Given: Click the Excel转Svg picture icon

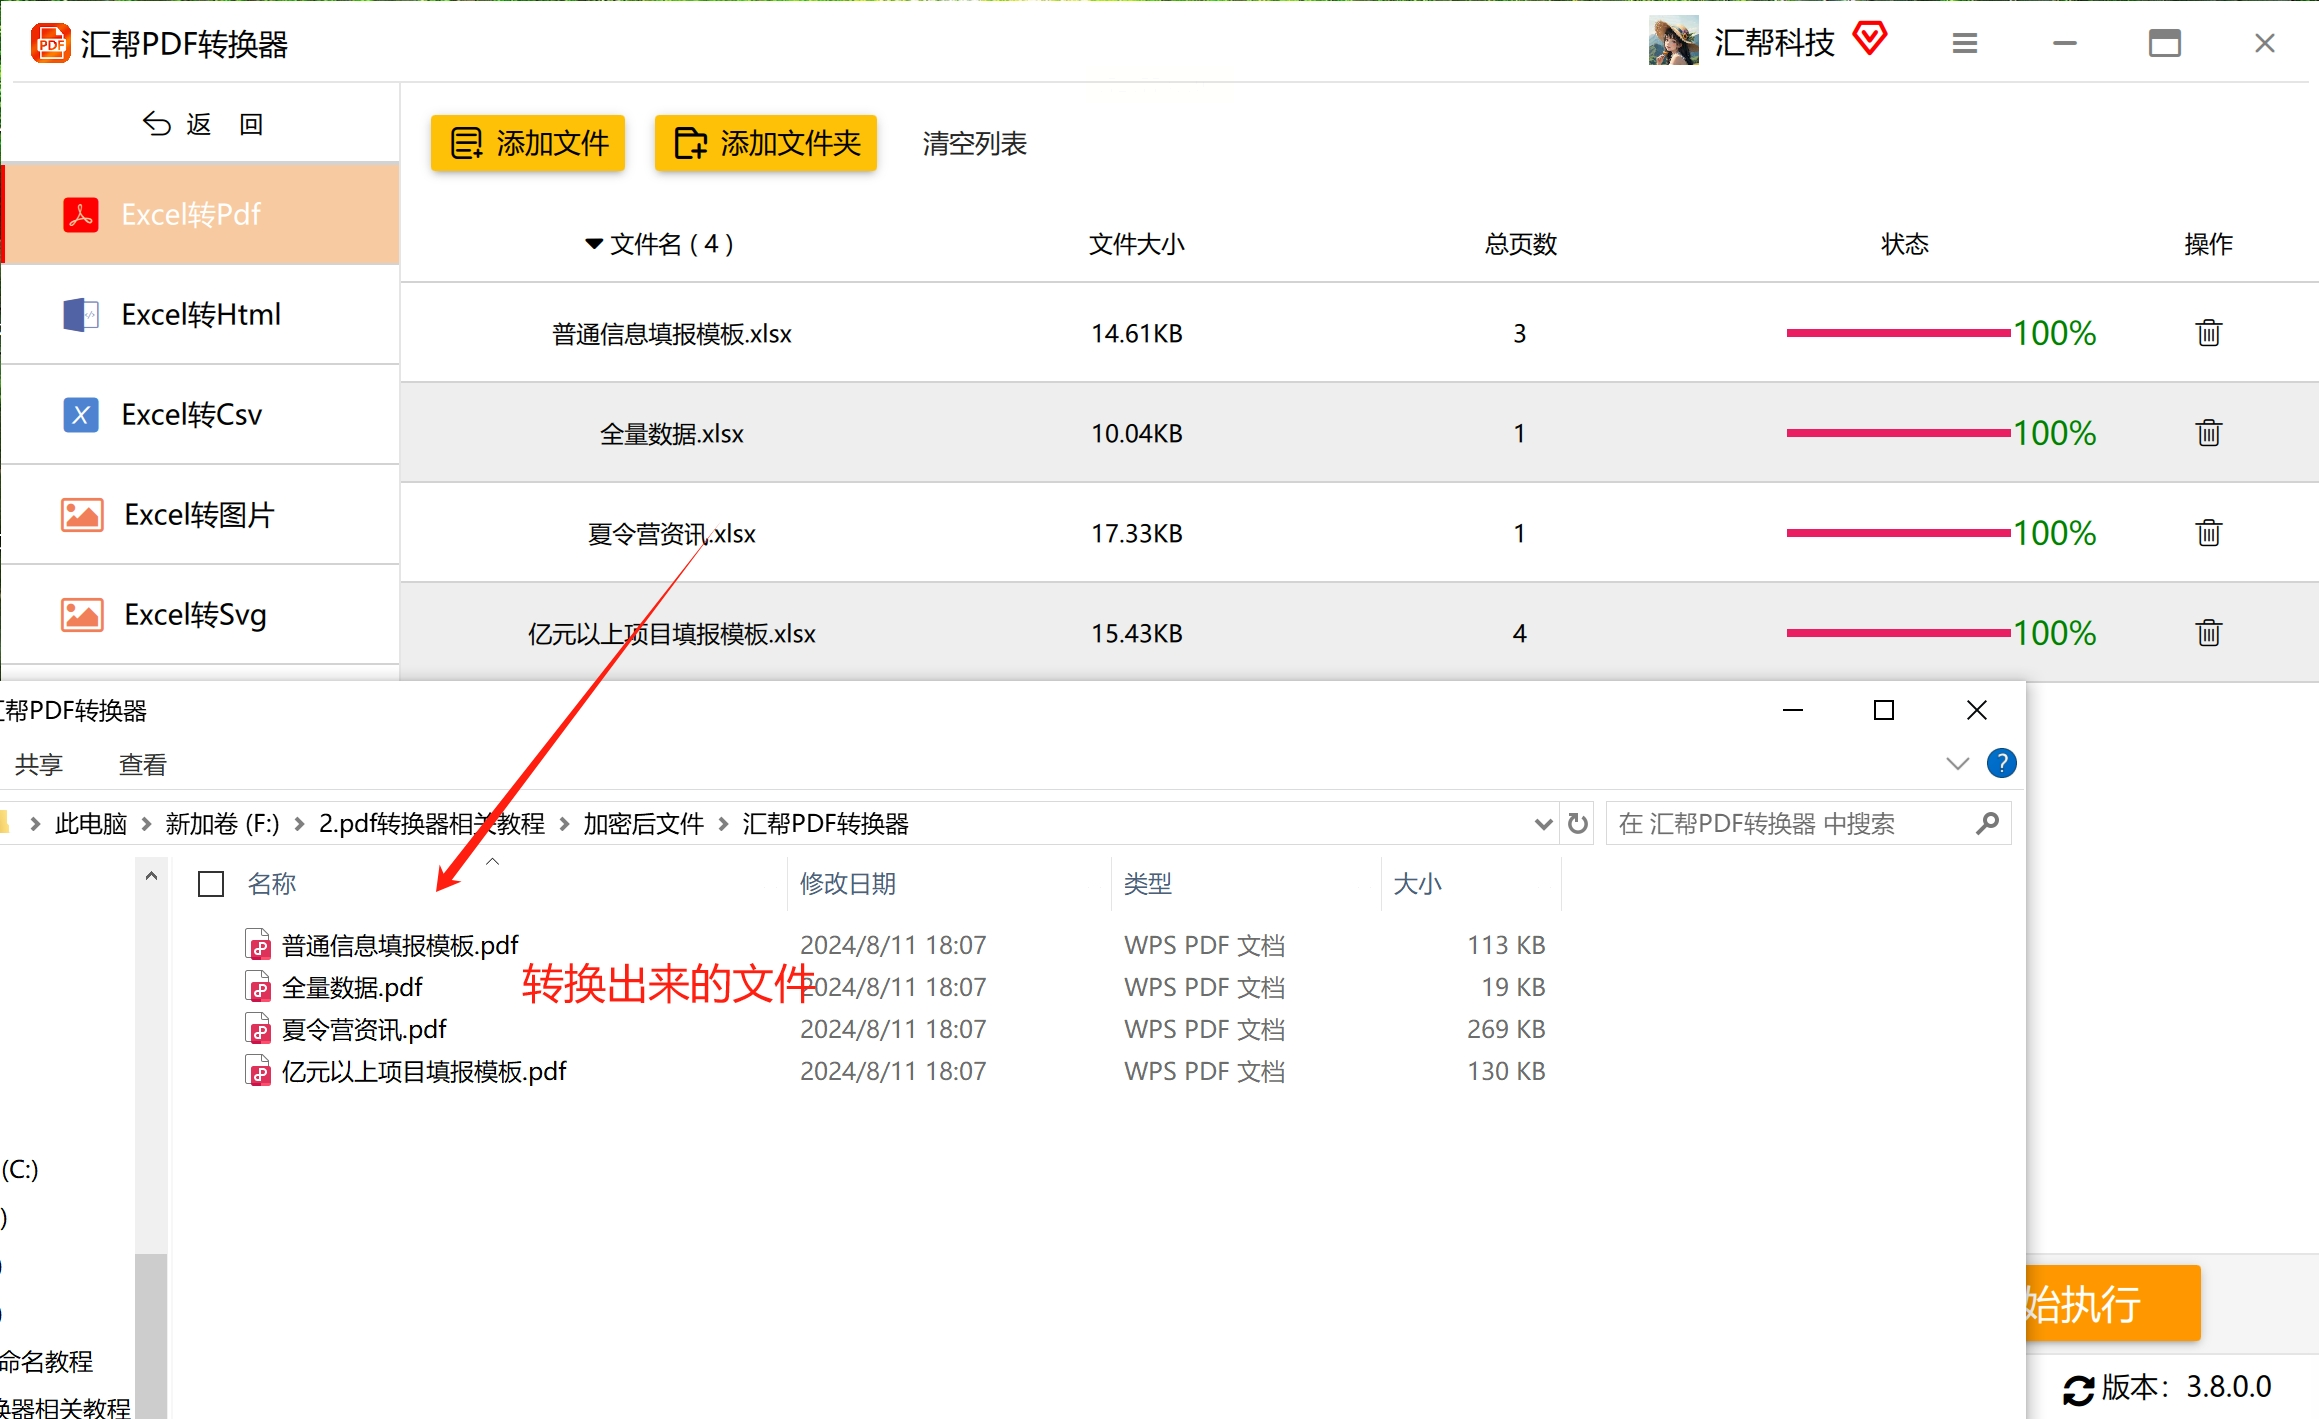Looking at the screenshot, I should pos(82,614).
